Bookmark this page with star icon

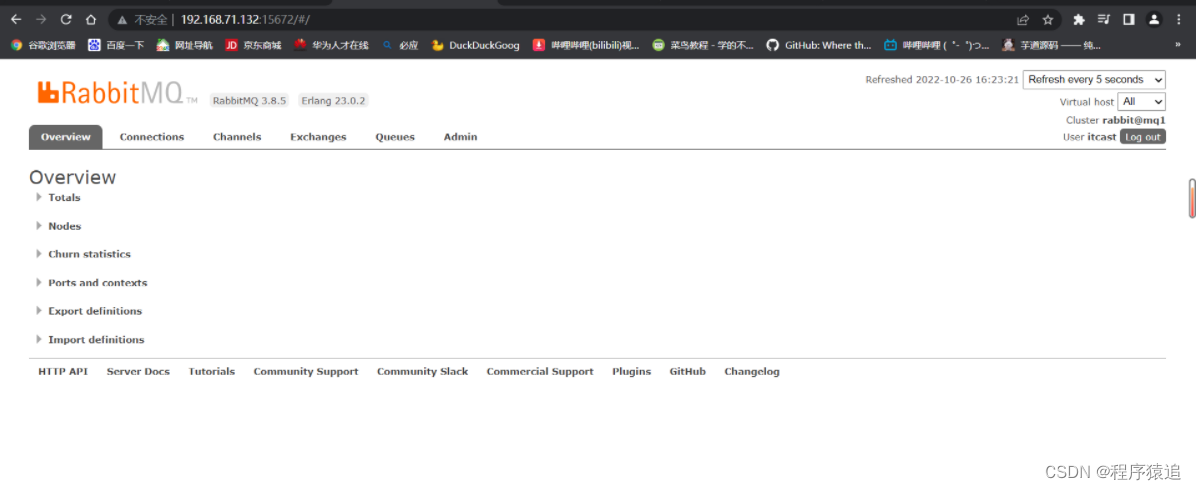[x=1048, y=20]
